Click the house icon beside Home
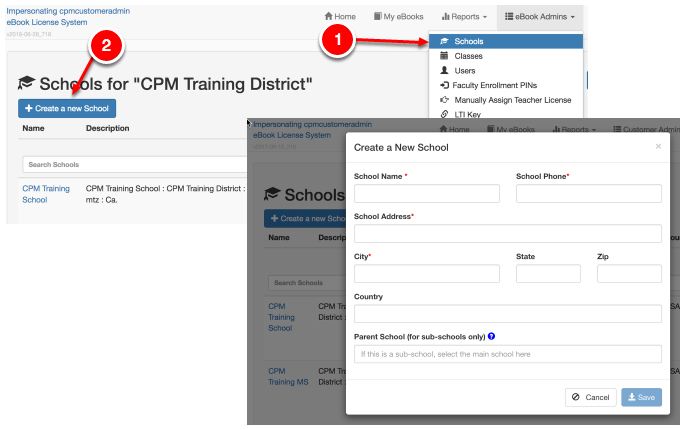 tap(329, 16)
